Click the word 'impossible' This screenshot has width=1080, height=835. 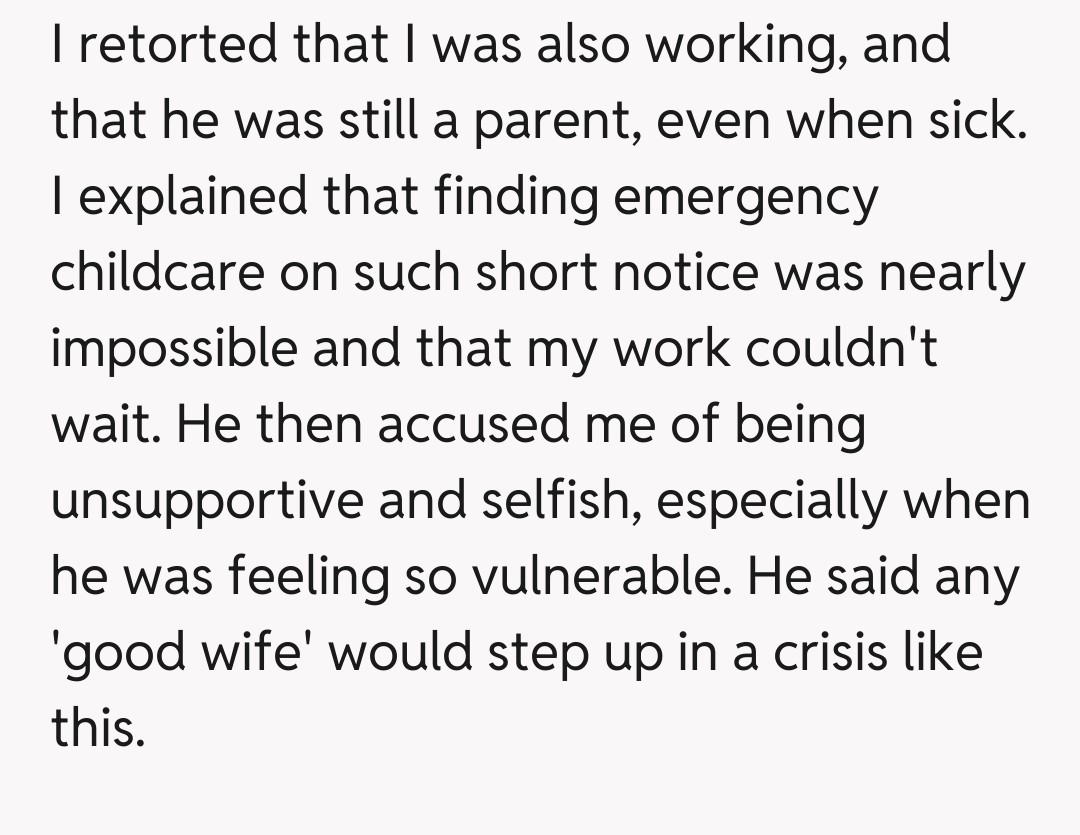(x=174, y=348)
